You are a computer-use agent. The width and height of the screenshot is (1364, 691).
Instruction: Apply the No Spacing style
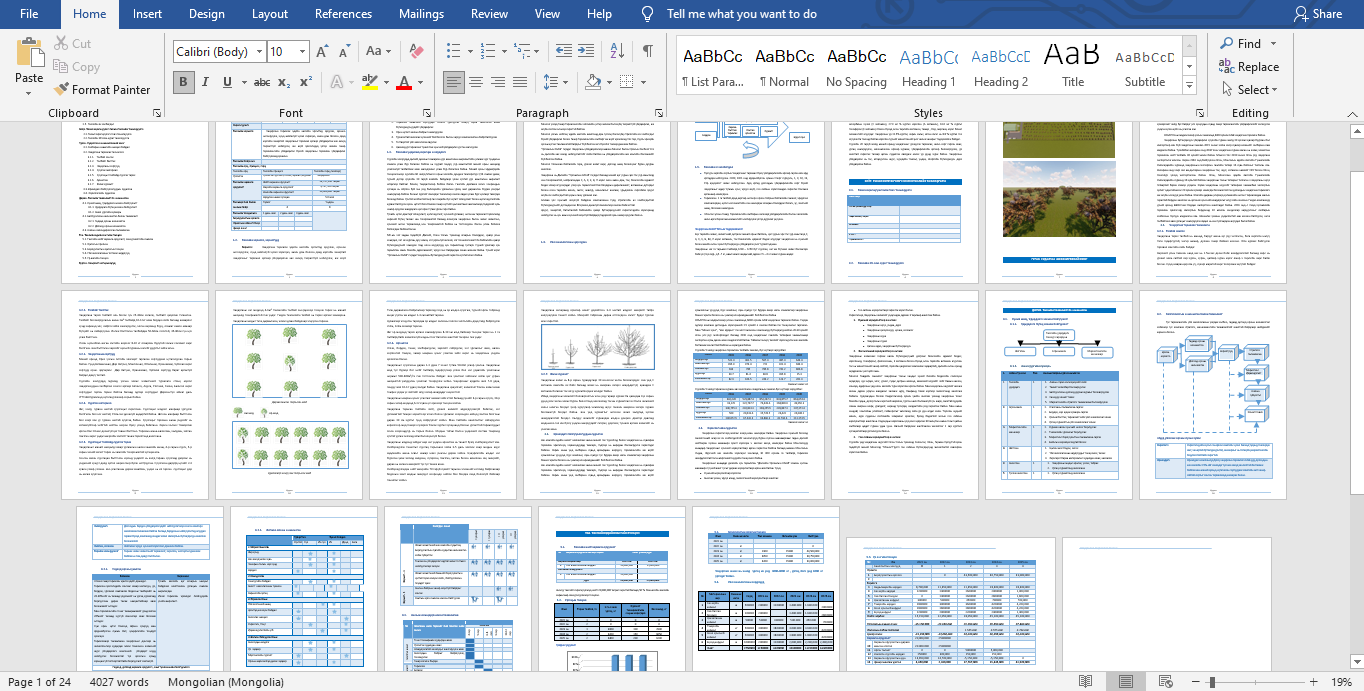(x=856, y=66)
